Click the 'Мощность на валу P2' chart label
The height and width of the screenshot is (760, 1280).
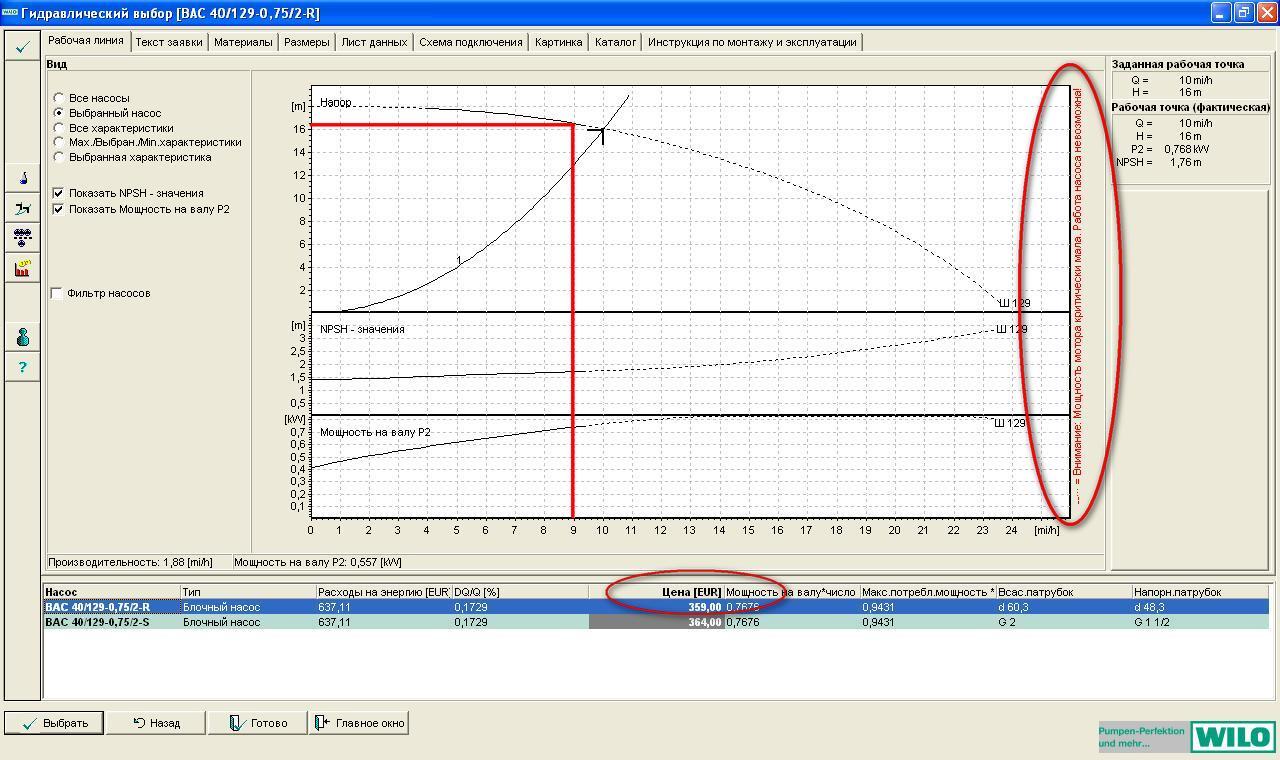(375, 432)
